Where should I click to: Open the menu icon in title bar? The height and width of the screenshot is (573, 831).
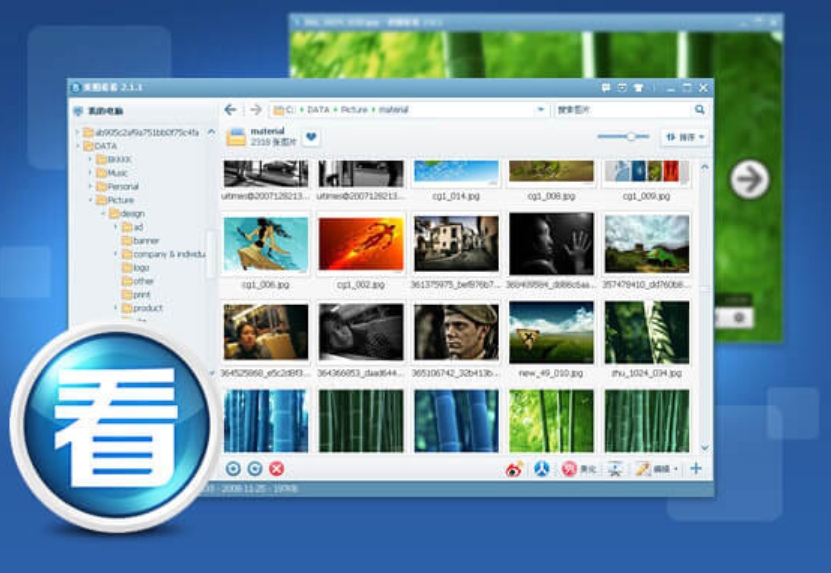tap(622, 87)
